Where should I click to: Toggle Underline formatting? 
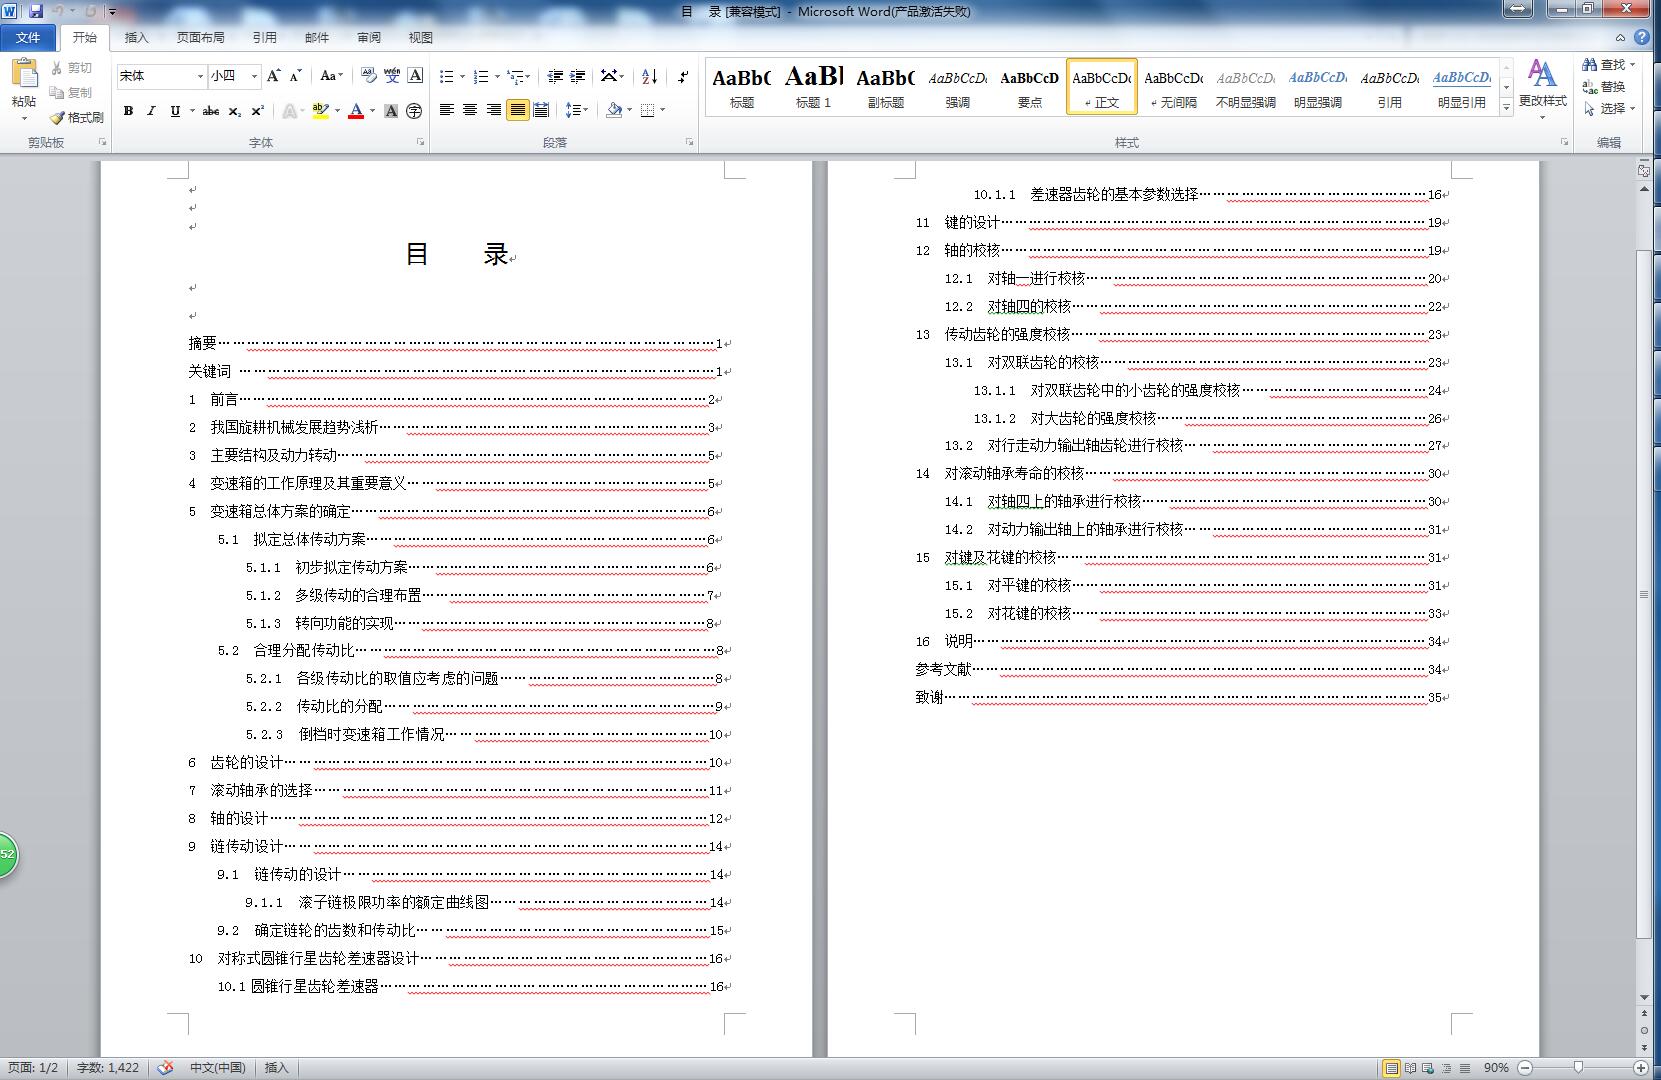(x=175, y=111)
